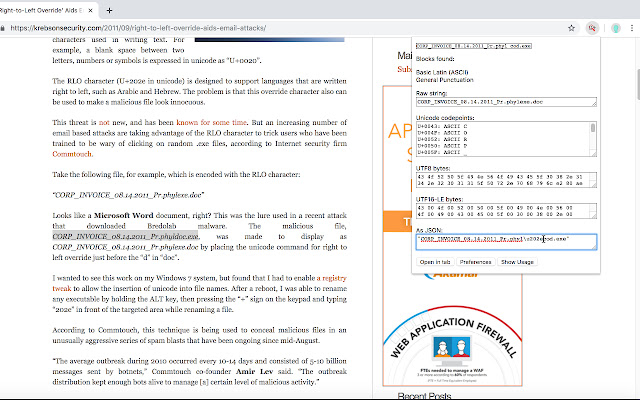Viewport: 640px width, 400px height.
Task: Click highlighted CORP_INVOICE_08.14.2011_Pr.phyldoc.exe text
Action: (x=125, y=236)
